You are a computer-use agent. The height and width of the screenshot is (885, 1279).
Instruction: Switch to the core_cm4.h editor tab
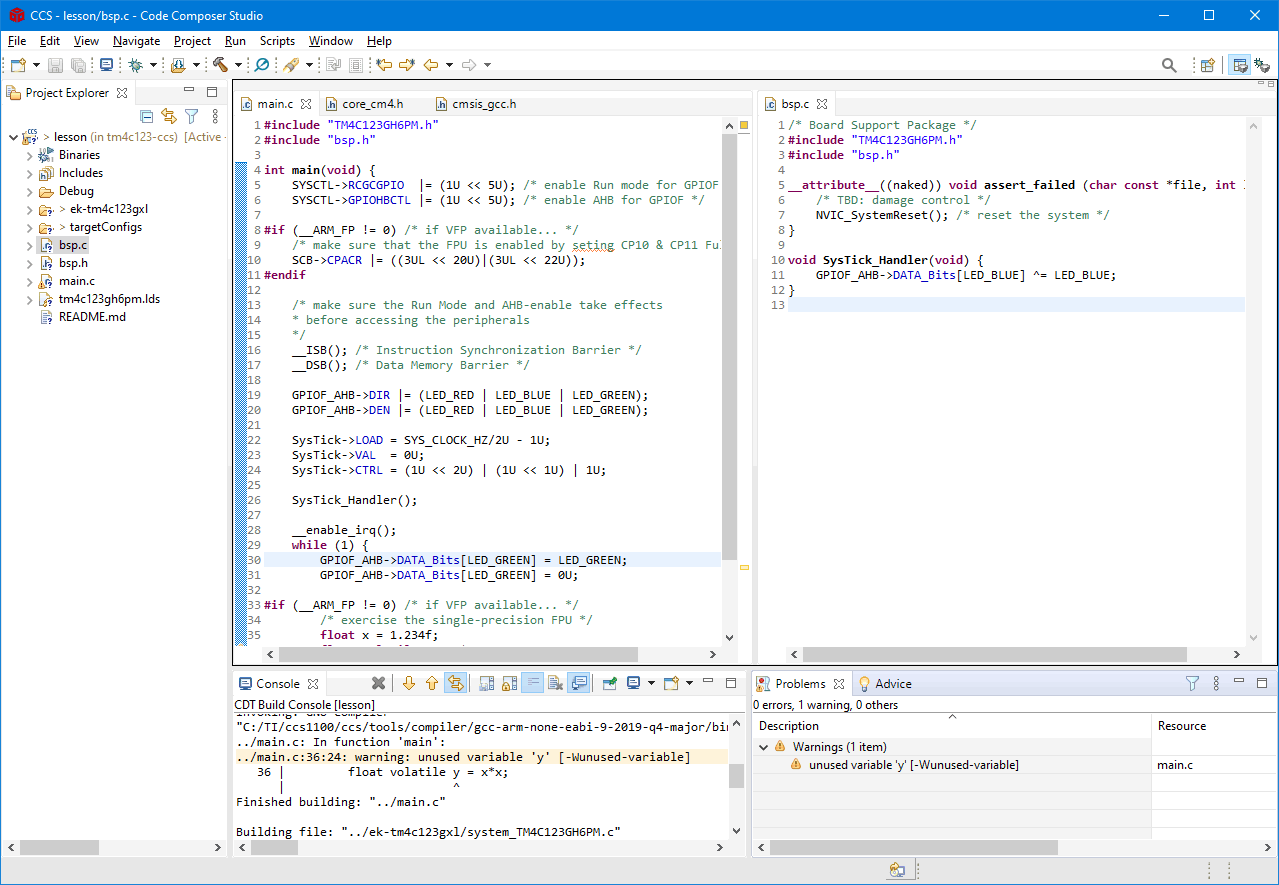[x=372, y=104]
